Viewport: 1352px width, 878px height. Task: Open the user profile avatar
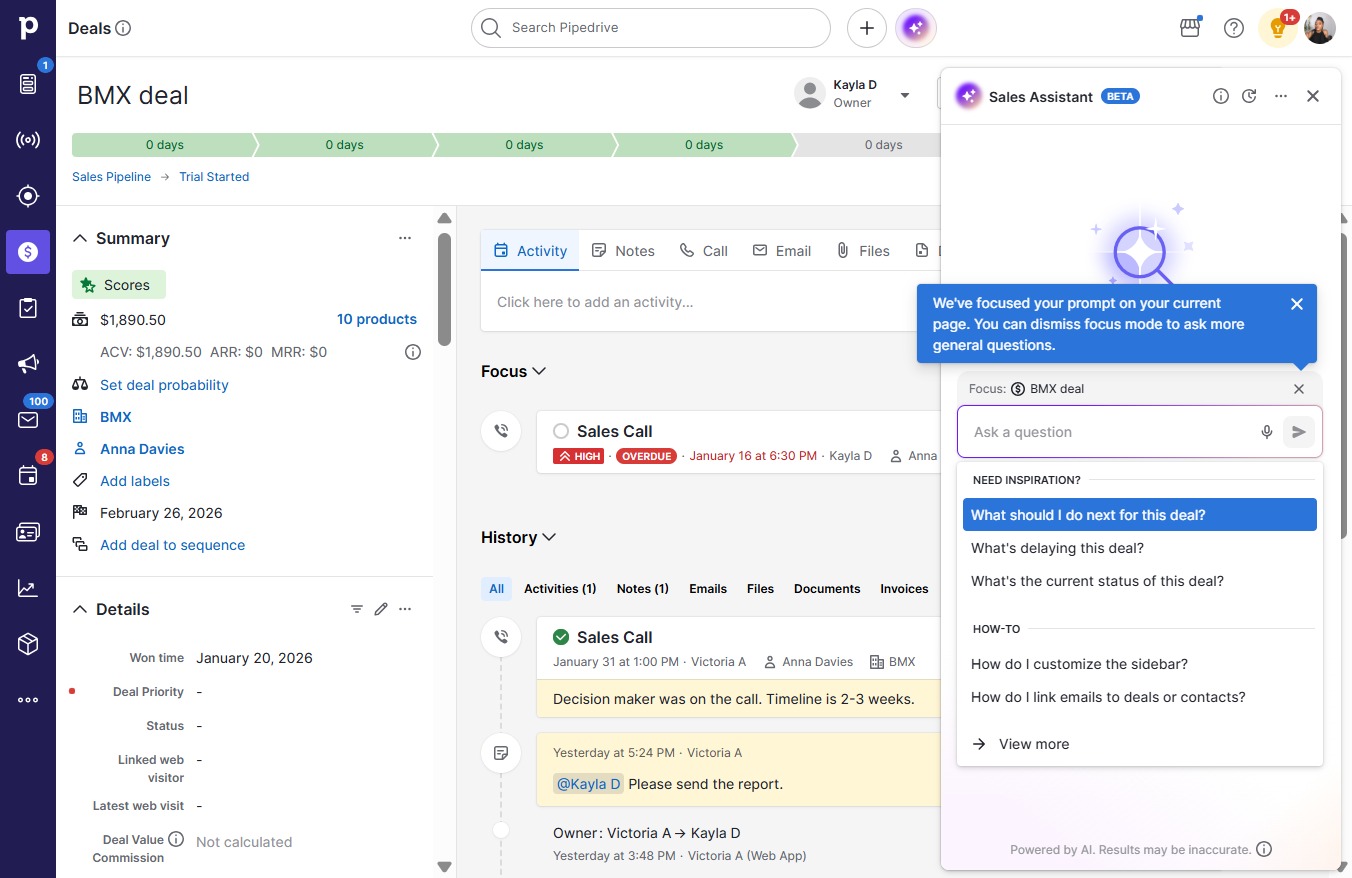[1320, 28]
